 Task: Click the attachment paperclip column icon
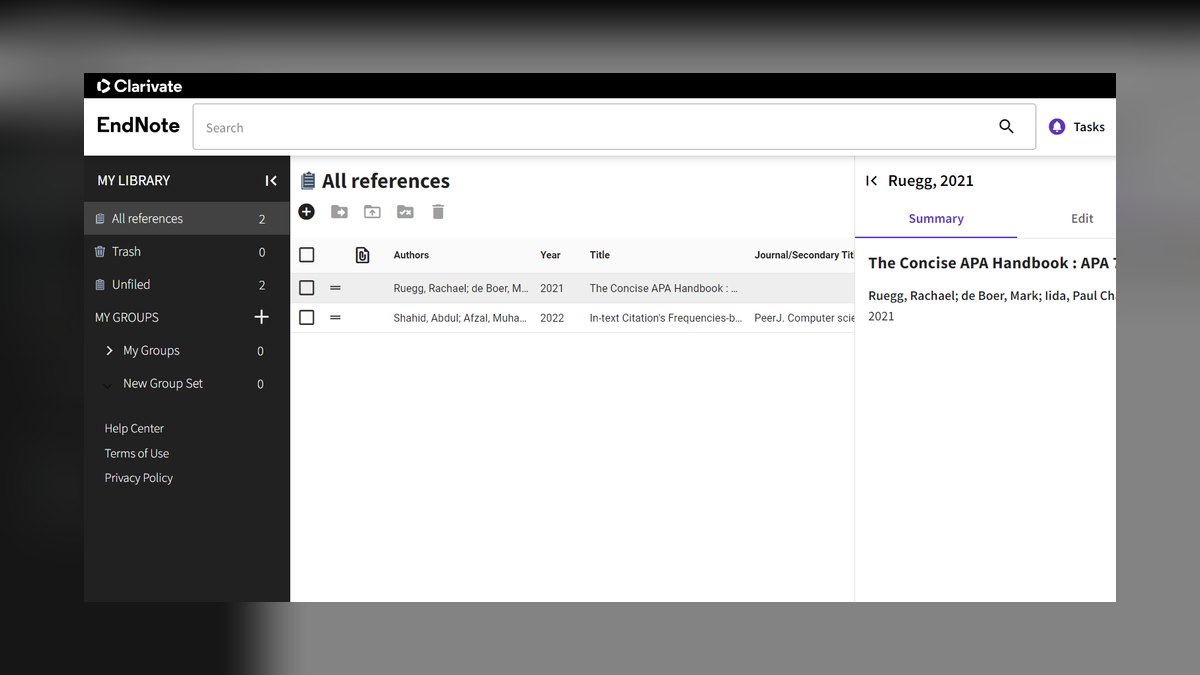[363, 255]
